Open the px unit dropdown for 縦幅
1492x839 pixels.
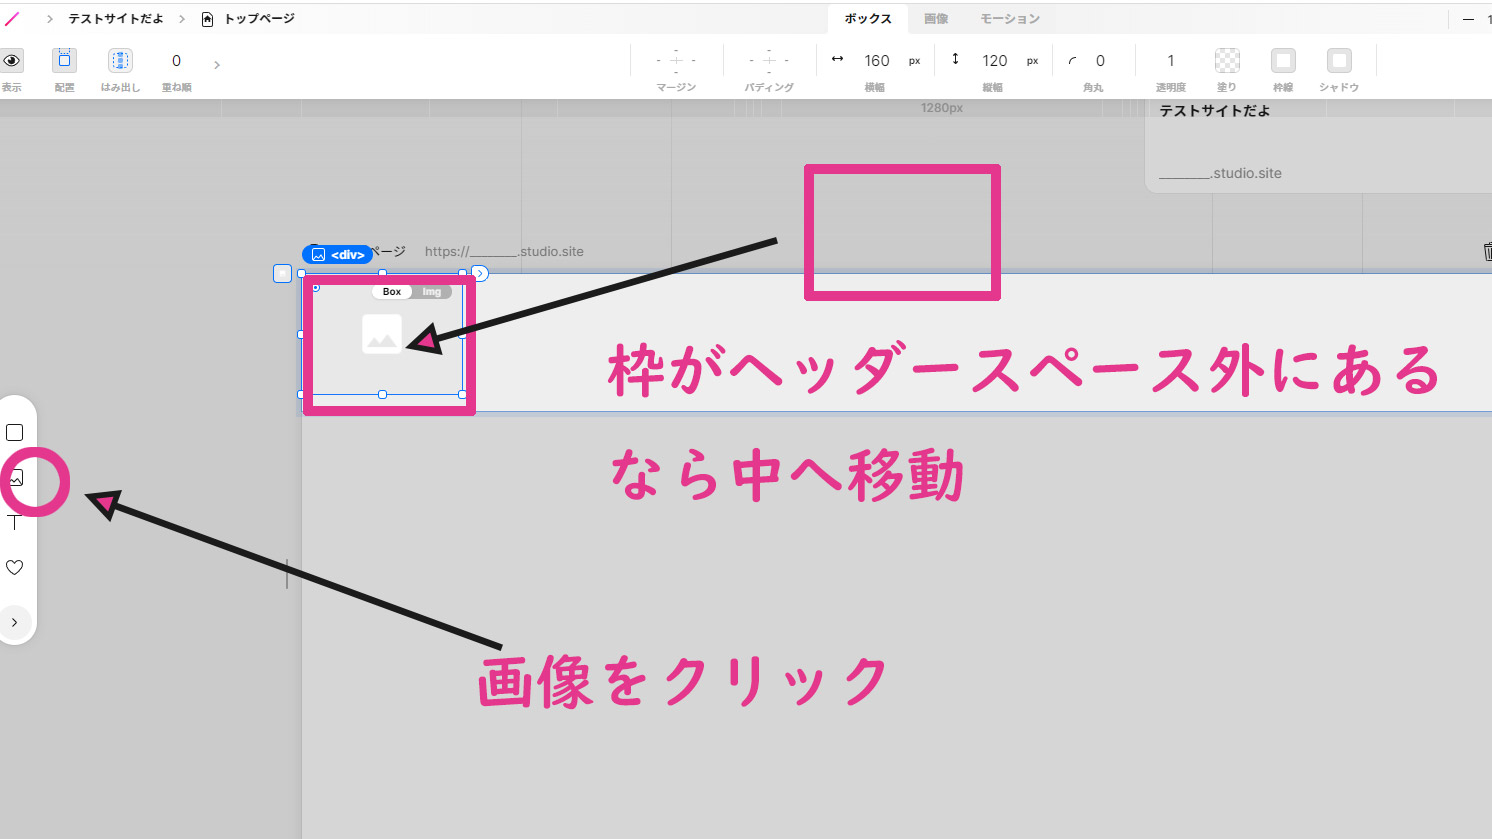[1032, 61]
